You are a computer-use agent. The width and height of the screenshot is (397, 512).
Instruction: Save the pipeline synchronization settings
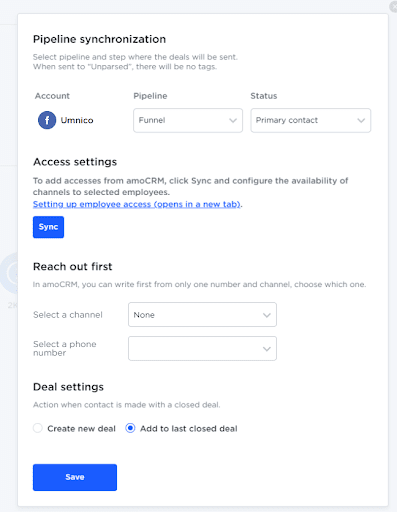coord(75,477)
